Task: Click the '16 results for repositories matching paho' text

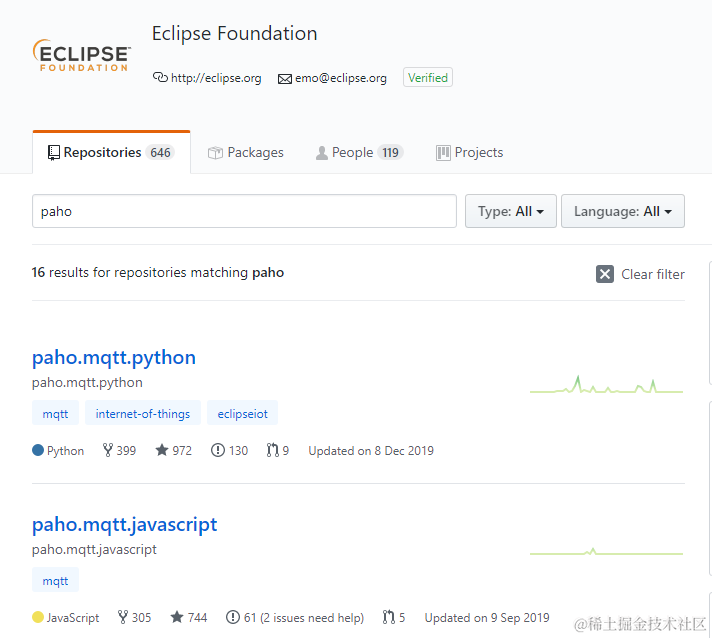Action: coord(158,272)
